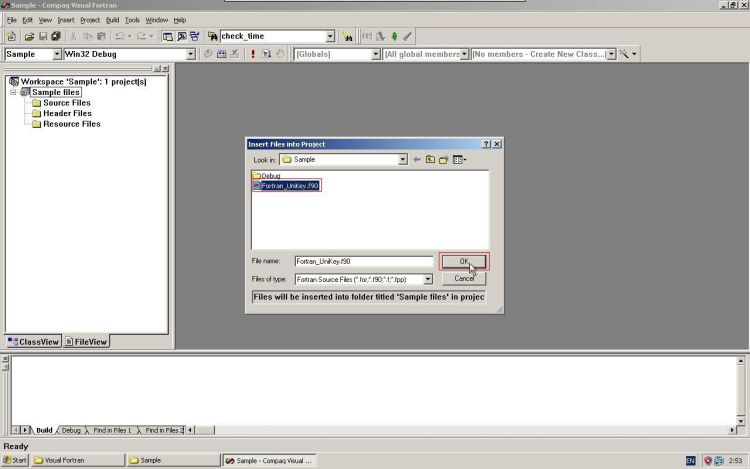The height and width of the screenshot is (469, 750).
Task: Click Up One Level folder icon in dialog
Action: coord(430,160)
